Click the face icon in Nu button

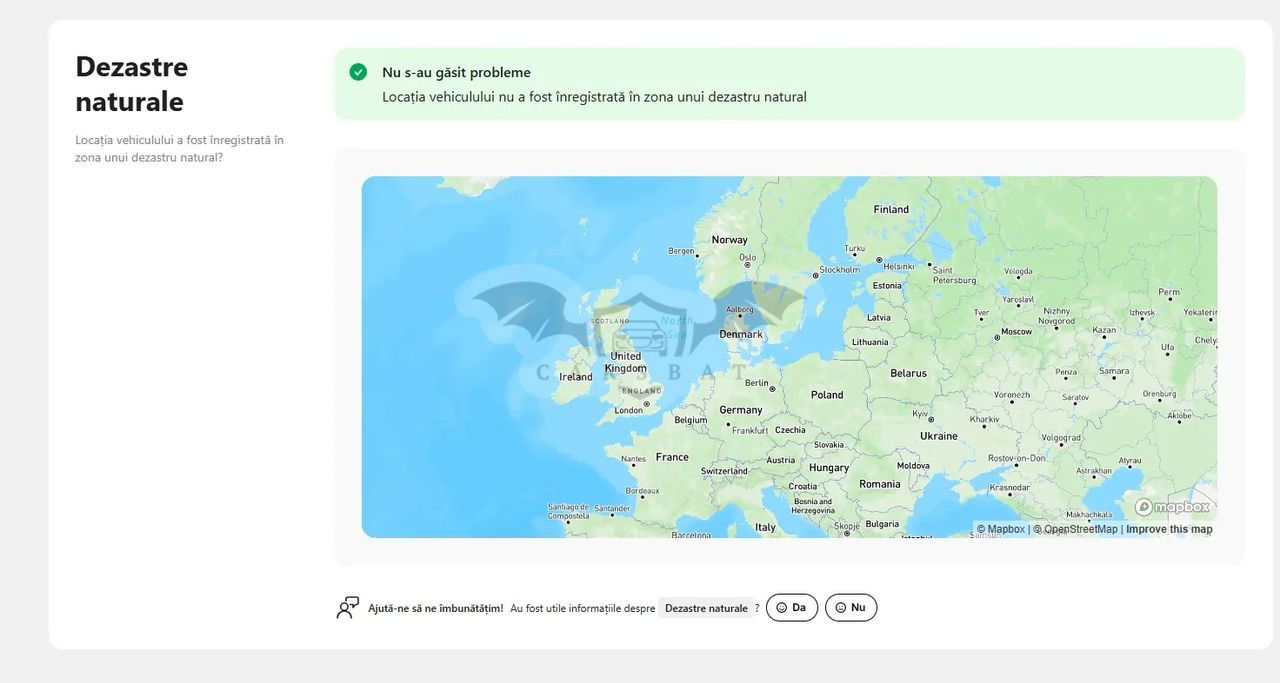tap(841, 608)
